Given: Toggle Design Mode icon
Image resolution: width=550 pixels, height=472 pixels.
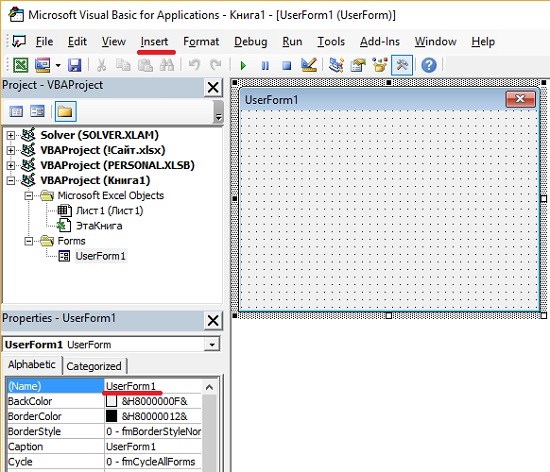Looking at the screenshot, I should coord(309,65).
